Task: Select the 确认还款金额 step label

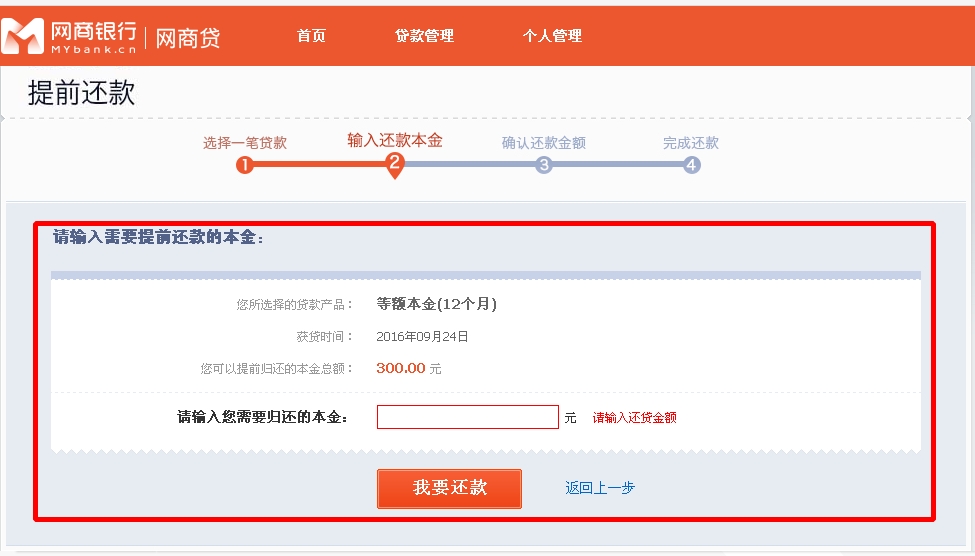Action: pos(544,143)
